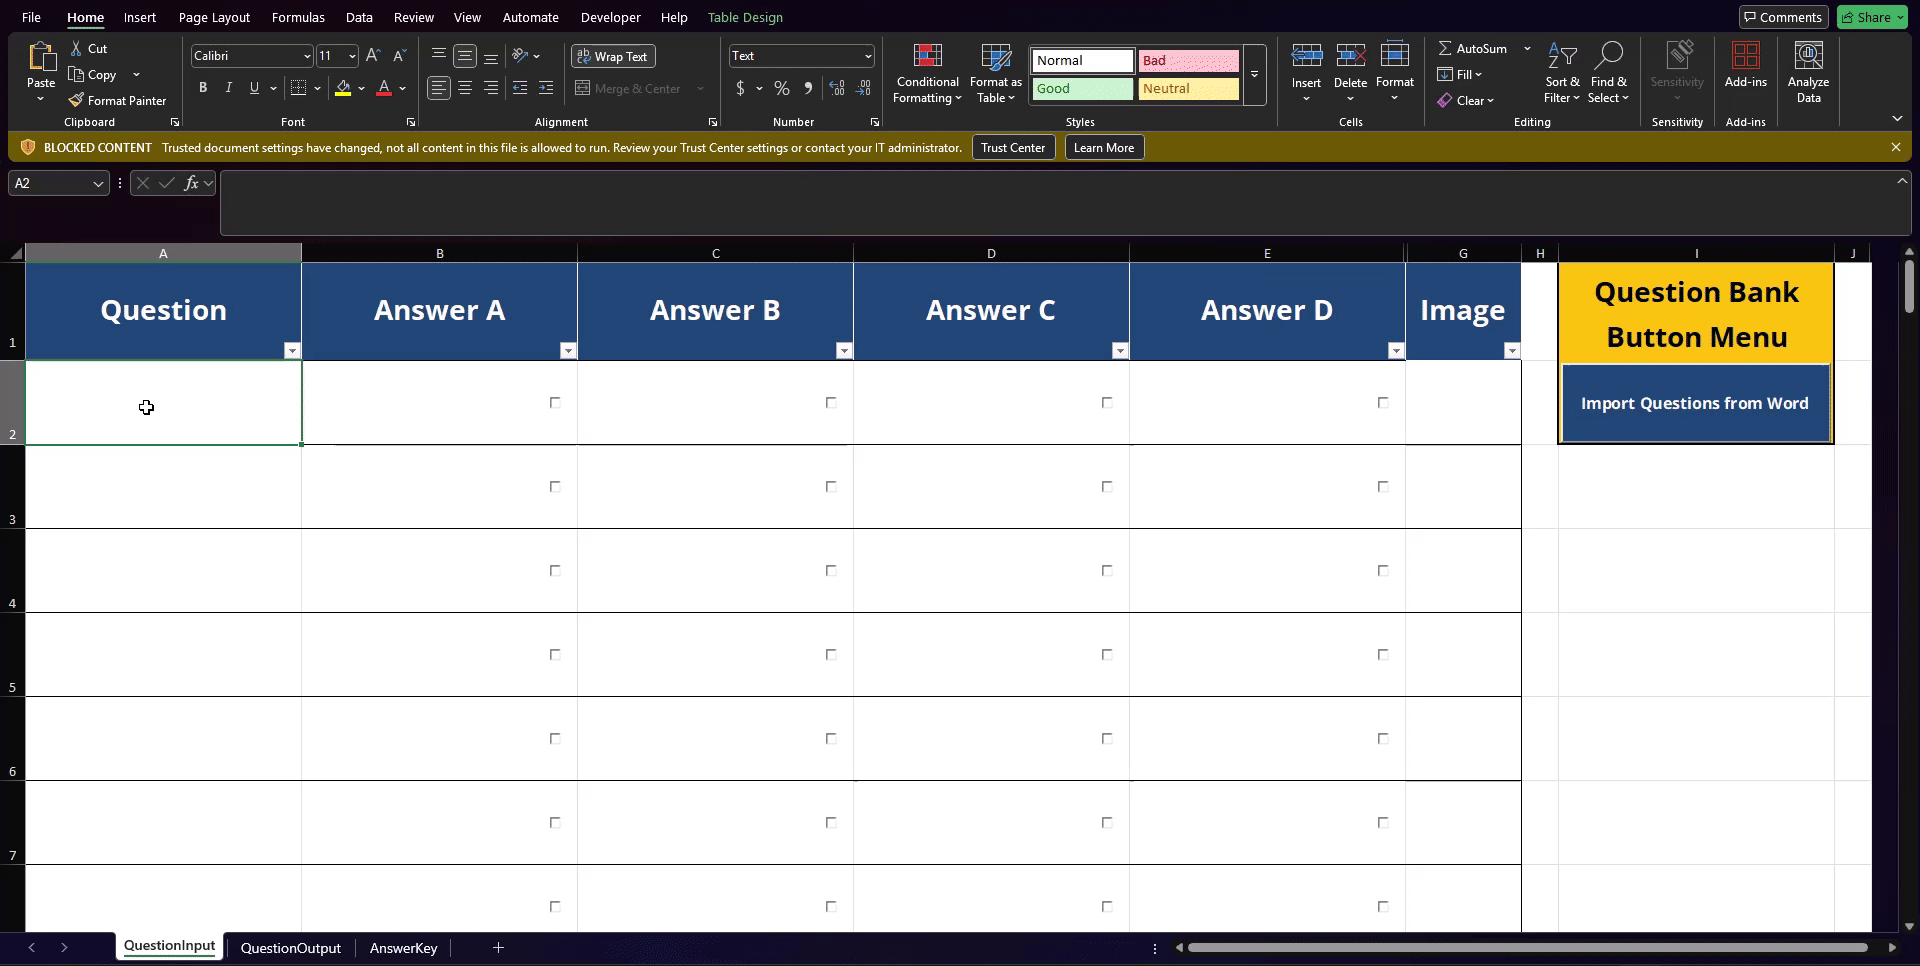Click the Increase Font Size icon
The image size is (1920, 966).
click(x=373, y=56)
